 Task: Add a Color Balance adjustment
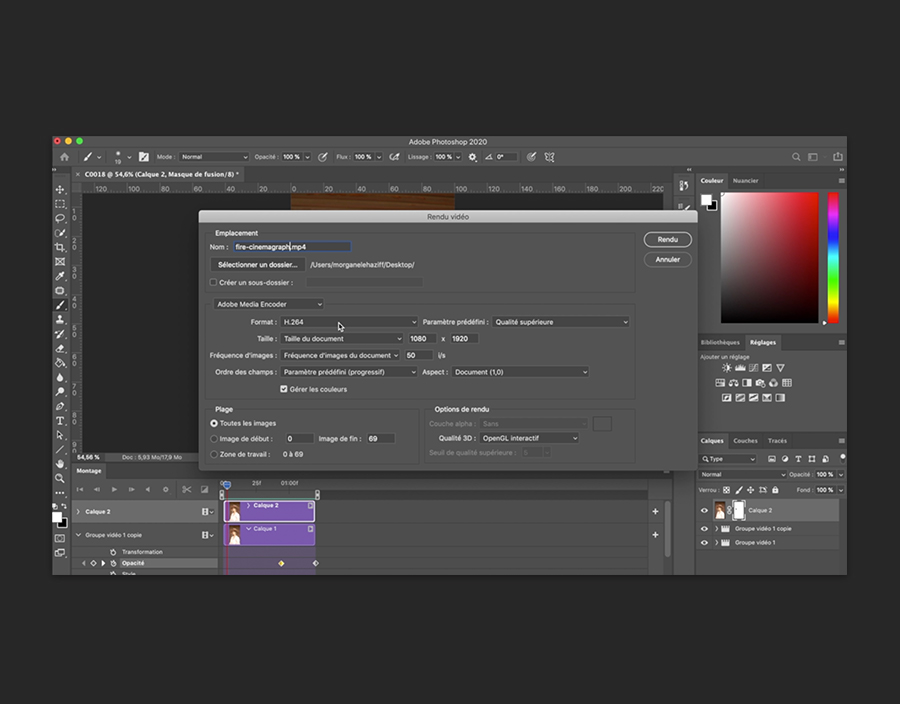[734, 383]
